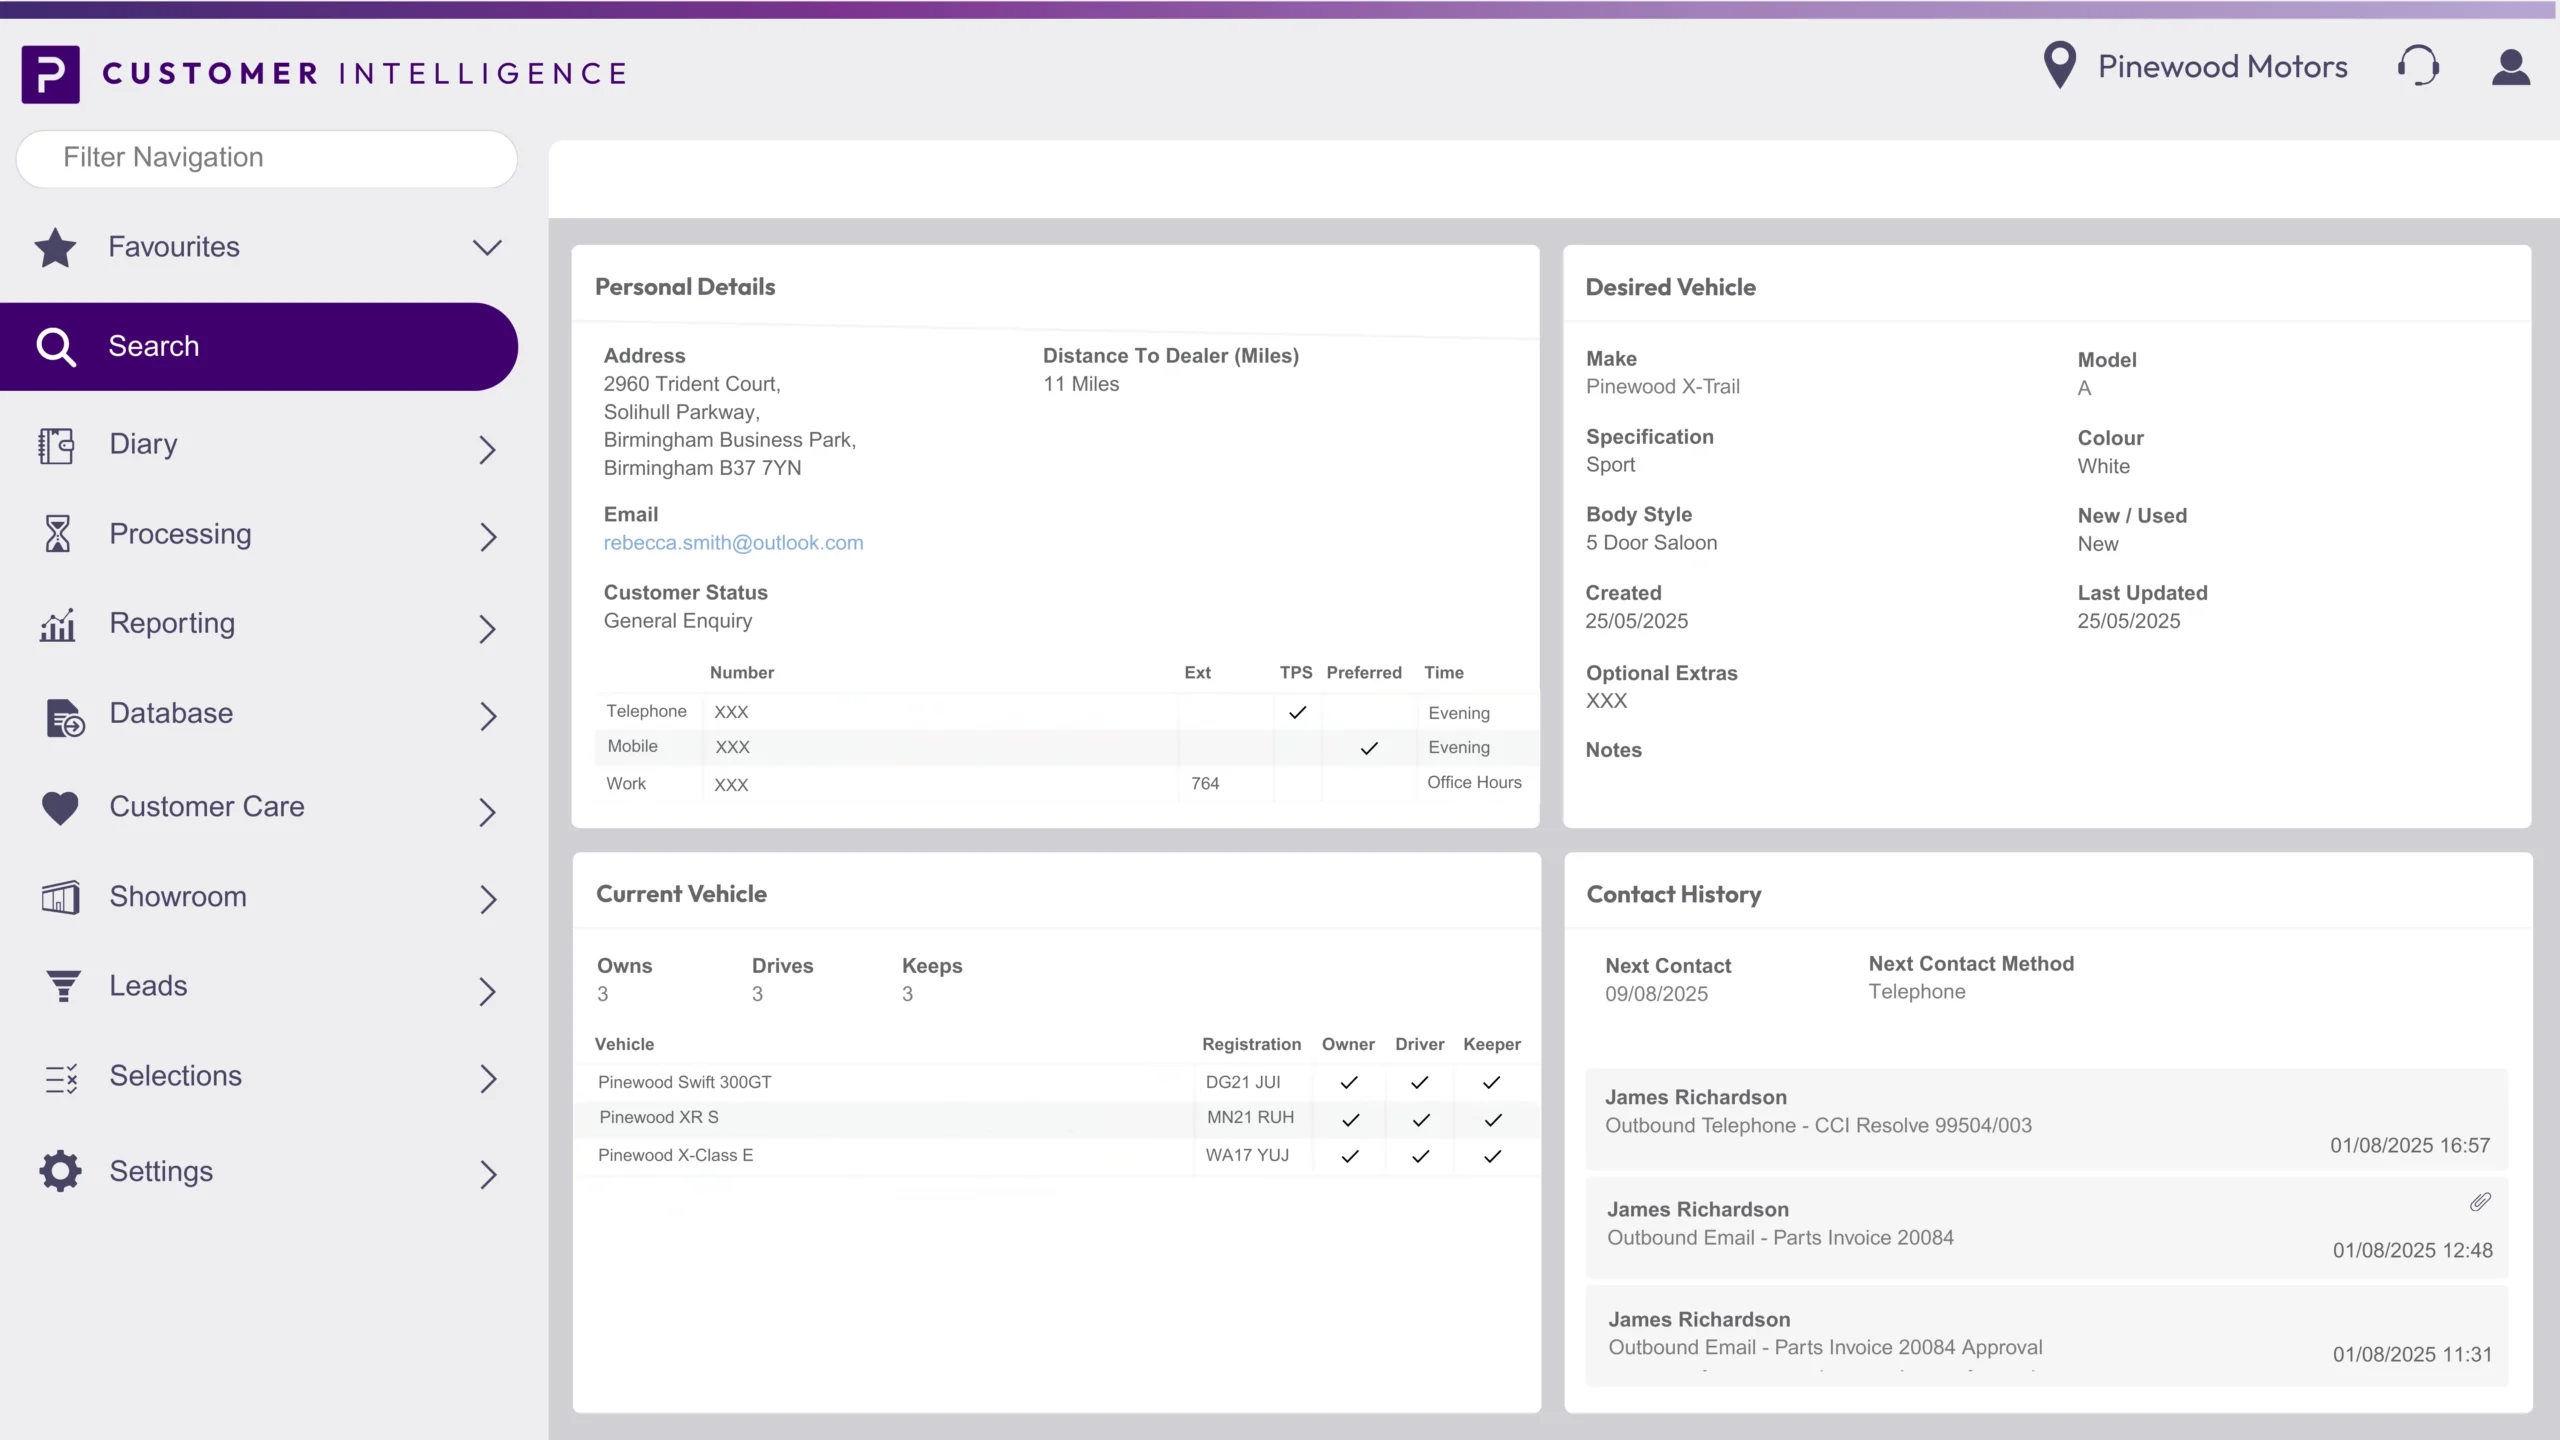Click the 5 Door Saloon body style
This screenshot has width=2560, height=1440.
click(1651, 543)
